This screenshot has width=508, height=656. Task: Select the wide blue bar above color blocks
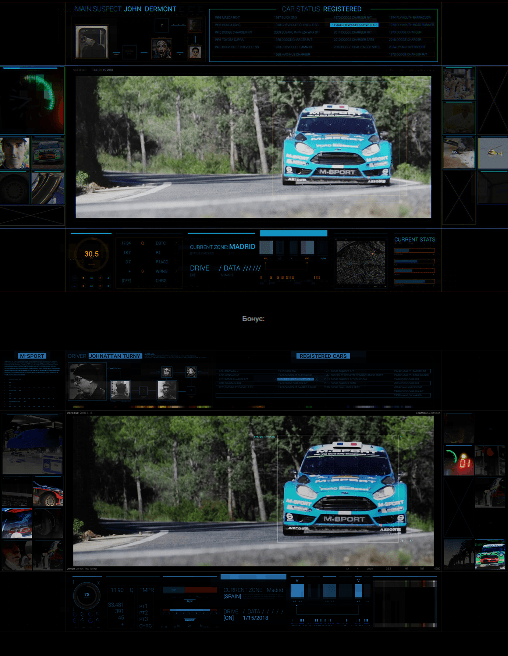293,233
